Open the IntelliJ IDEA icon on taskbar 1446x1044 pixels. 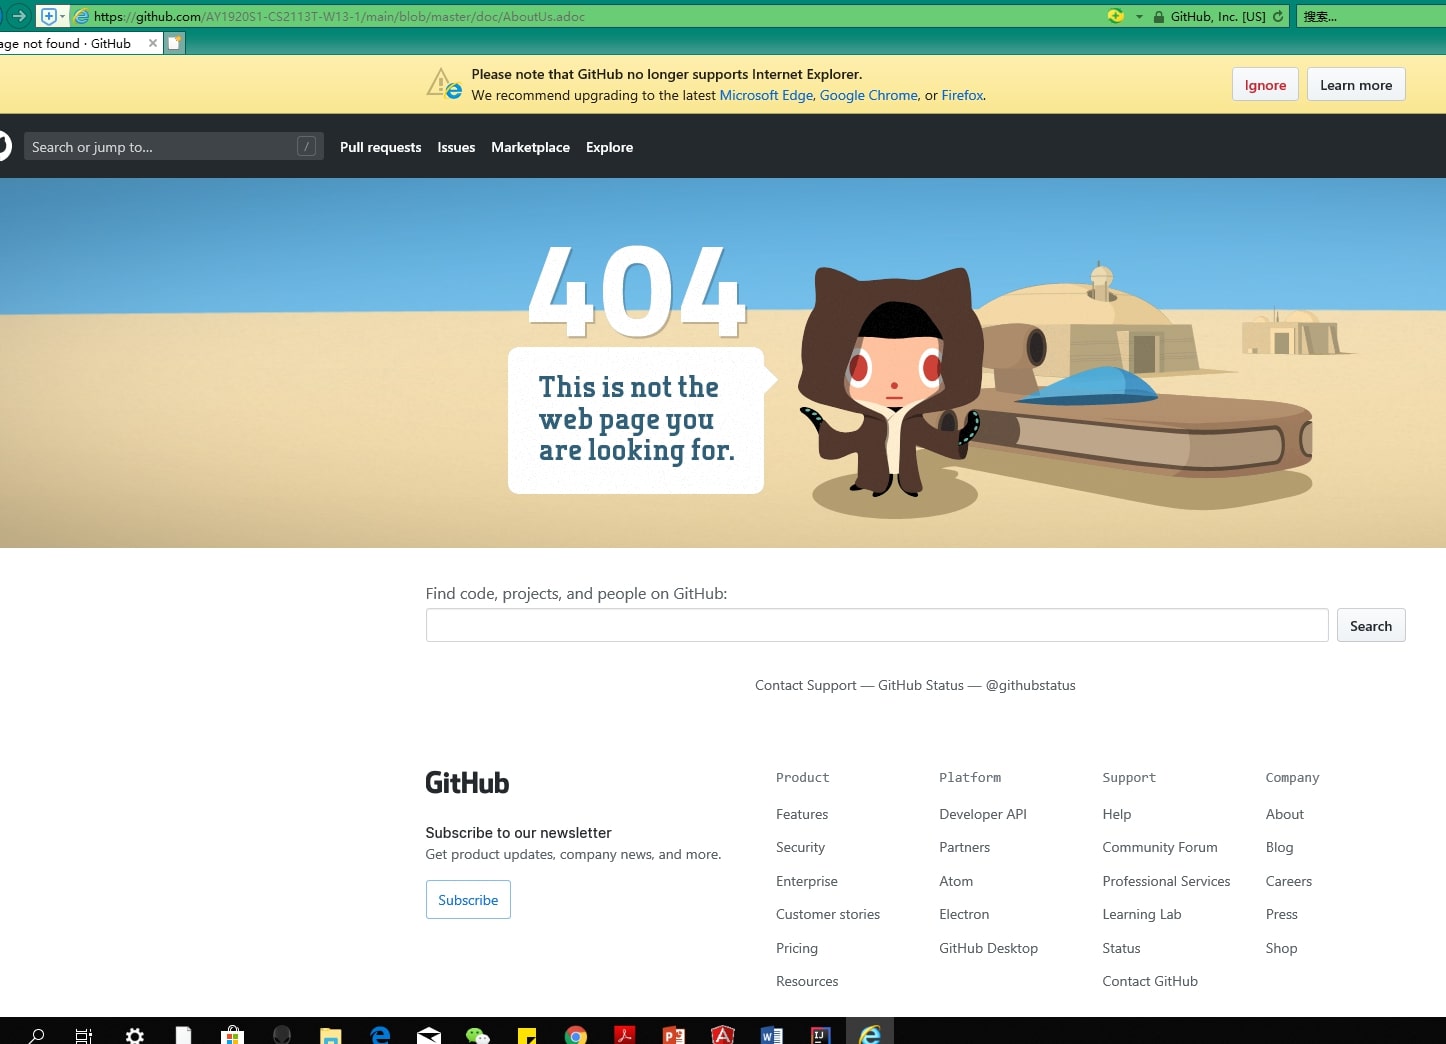[x=821, y=1035]
